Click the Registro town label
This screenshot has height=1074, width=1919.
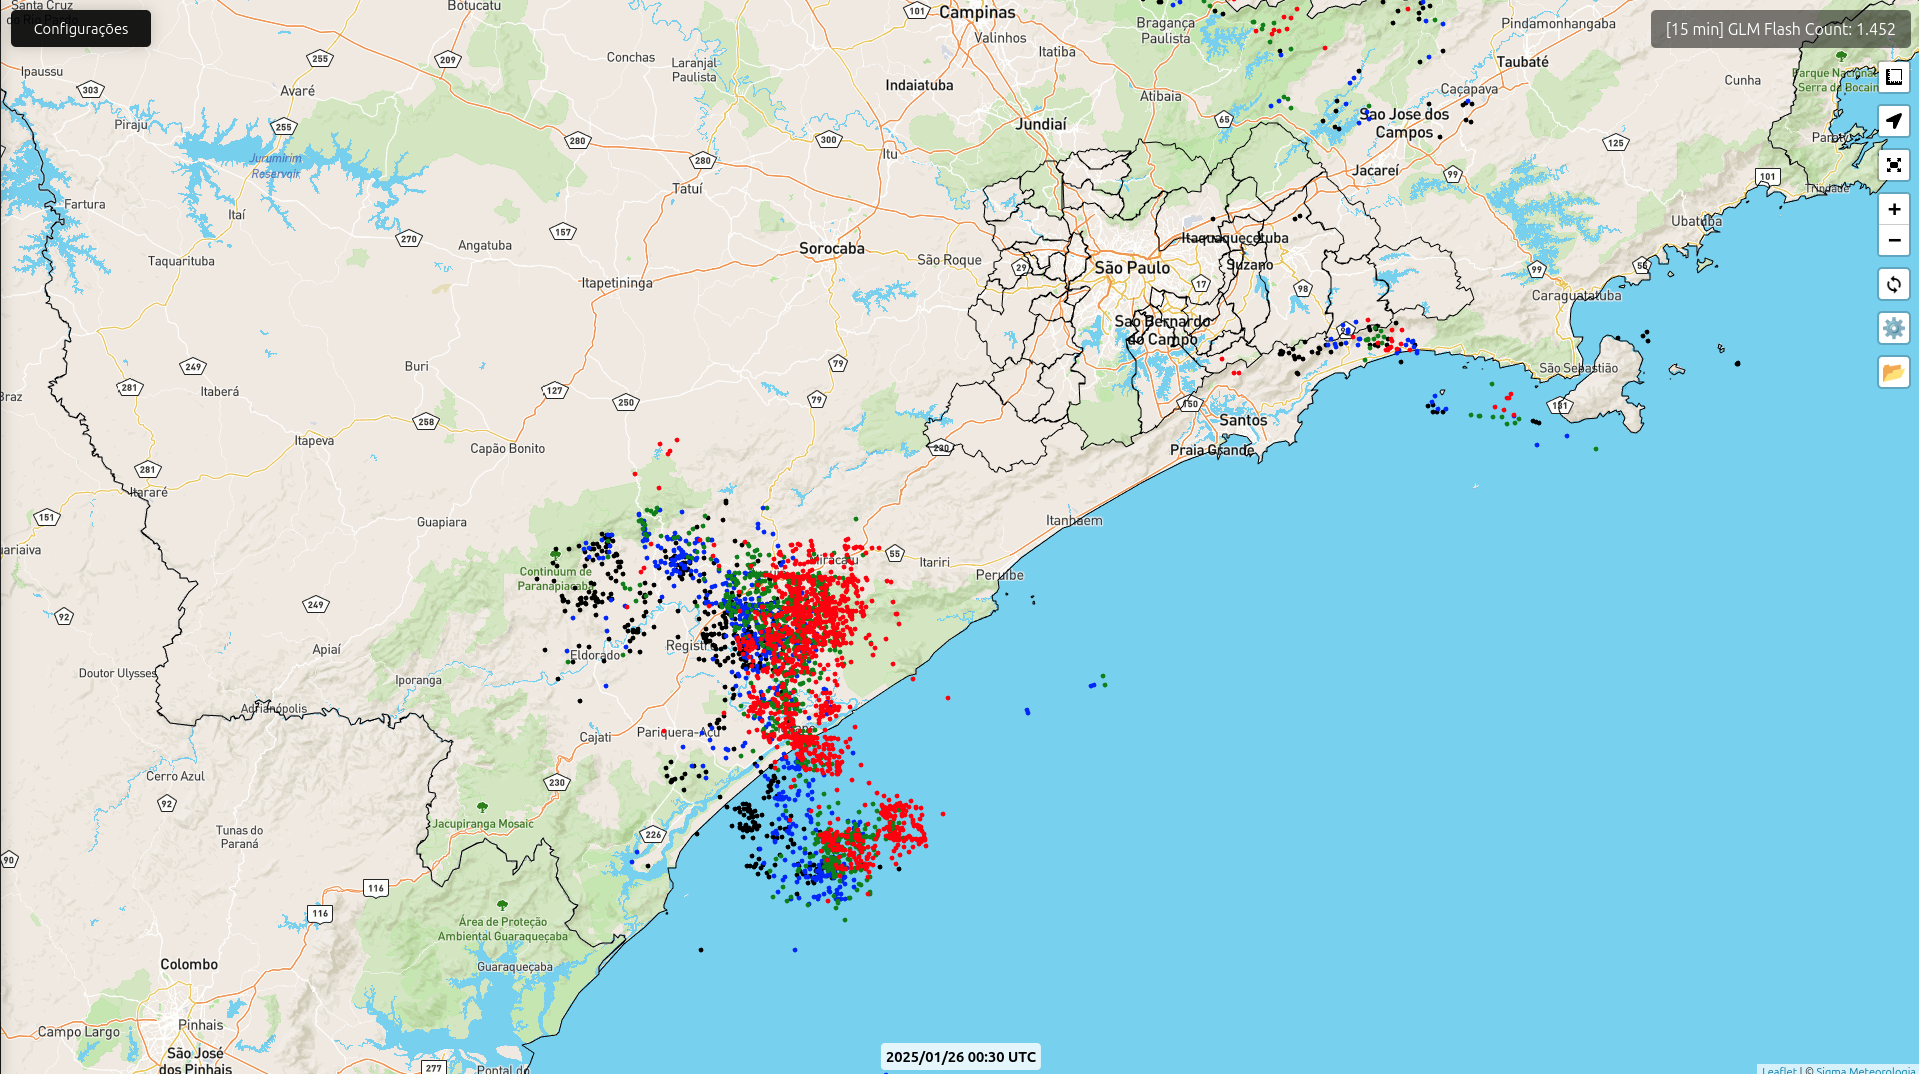pos(688,646)
